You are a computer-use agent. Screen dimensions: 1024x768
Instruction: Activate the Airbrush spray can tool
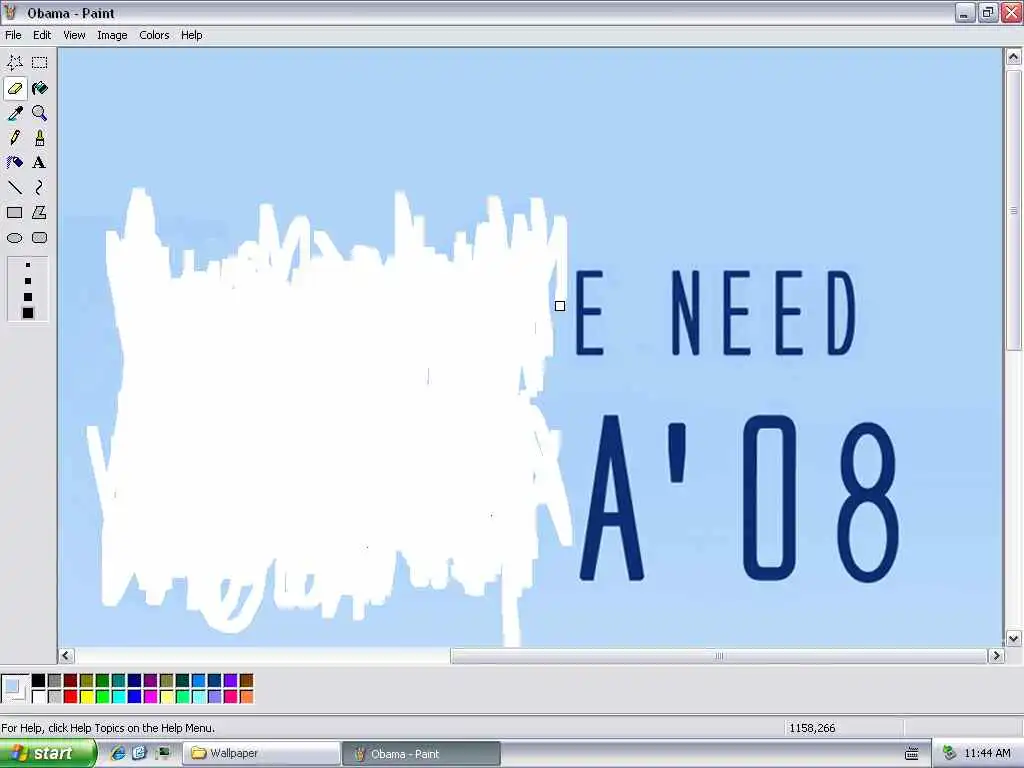point(14,163)
